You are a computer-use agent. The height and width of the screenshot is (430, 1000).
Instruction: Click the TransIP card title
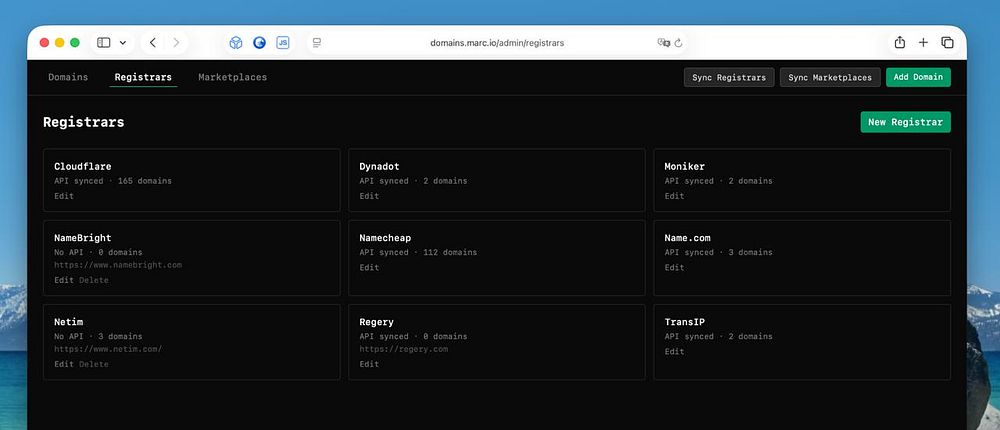click(685, 322)
